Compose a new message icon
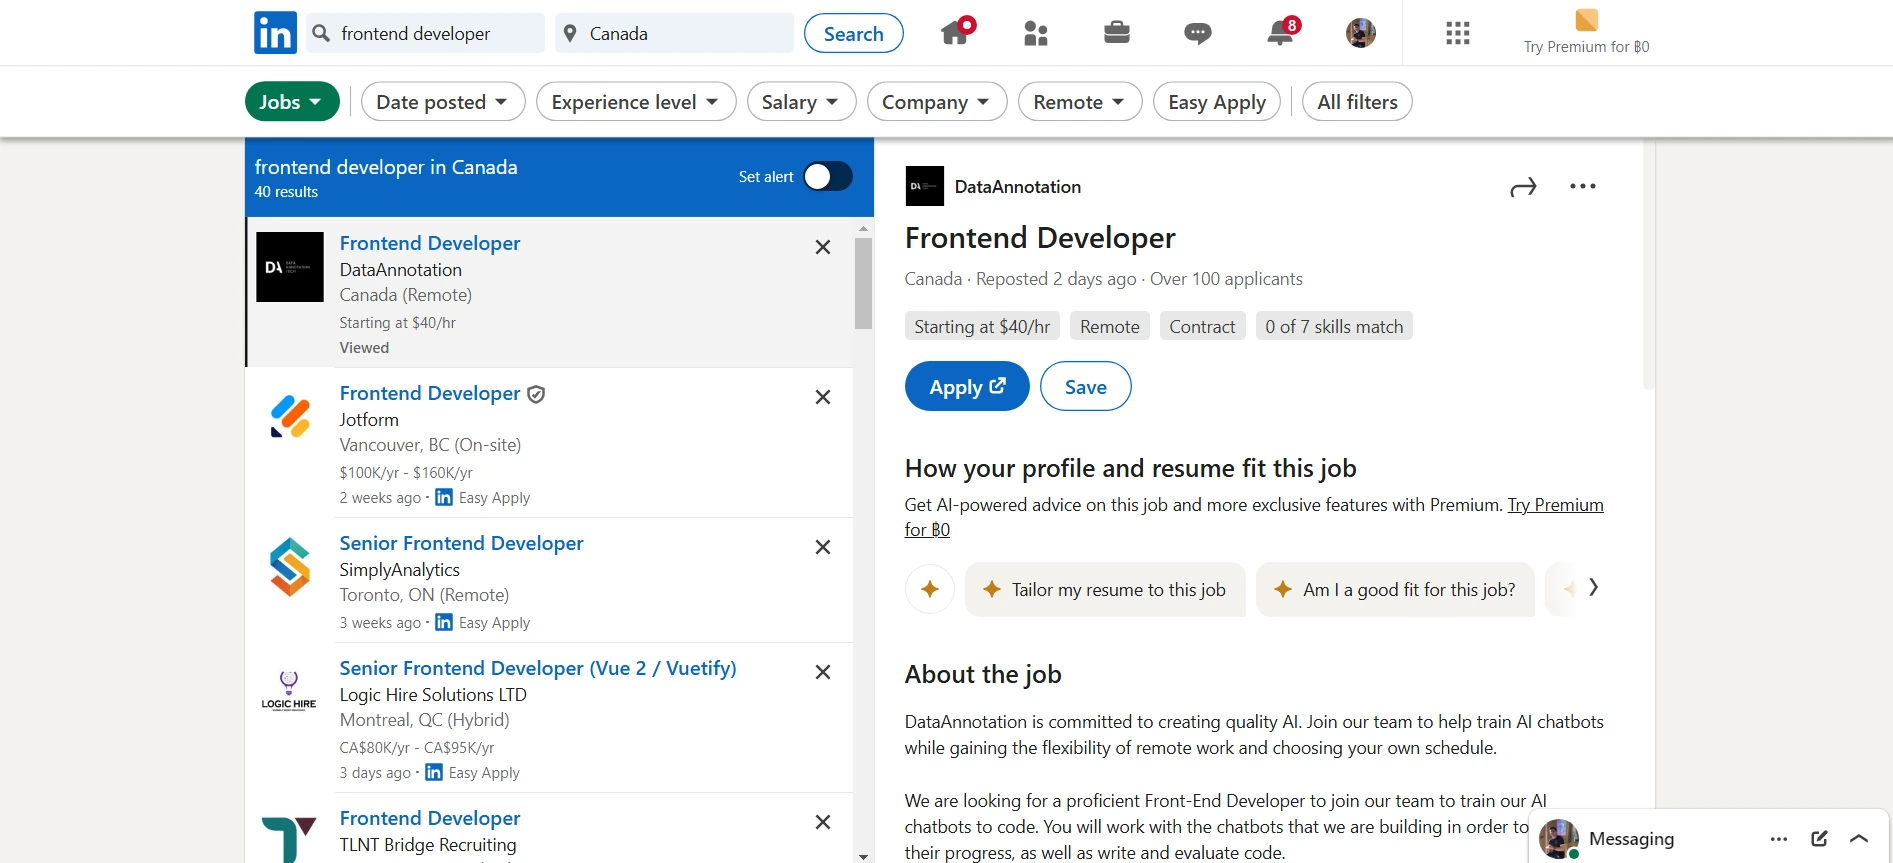This screenshot has height=863, width=1893. [1819, 839]
